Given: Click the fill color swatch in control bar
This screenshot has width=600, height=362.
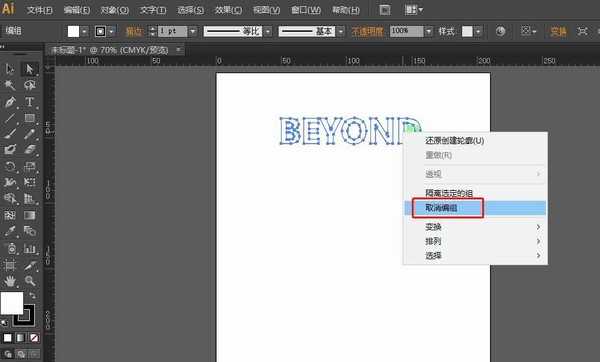Looking at the screenshot, I should [73, 31].
